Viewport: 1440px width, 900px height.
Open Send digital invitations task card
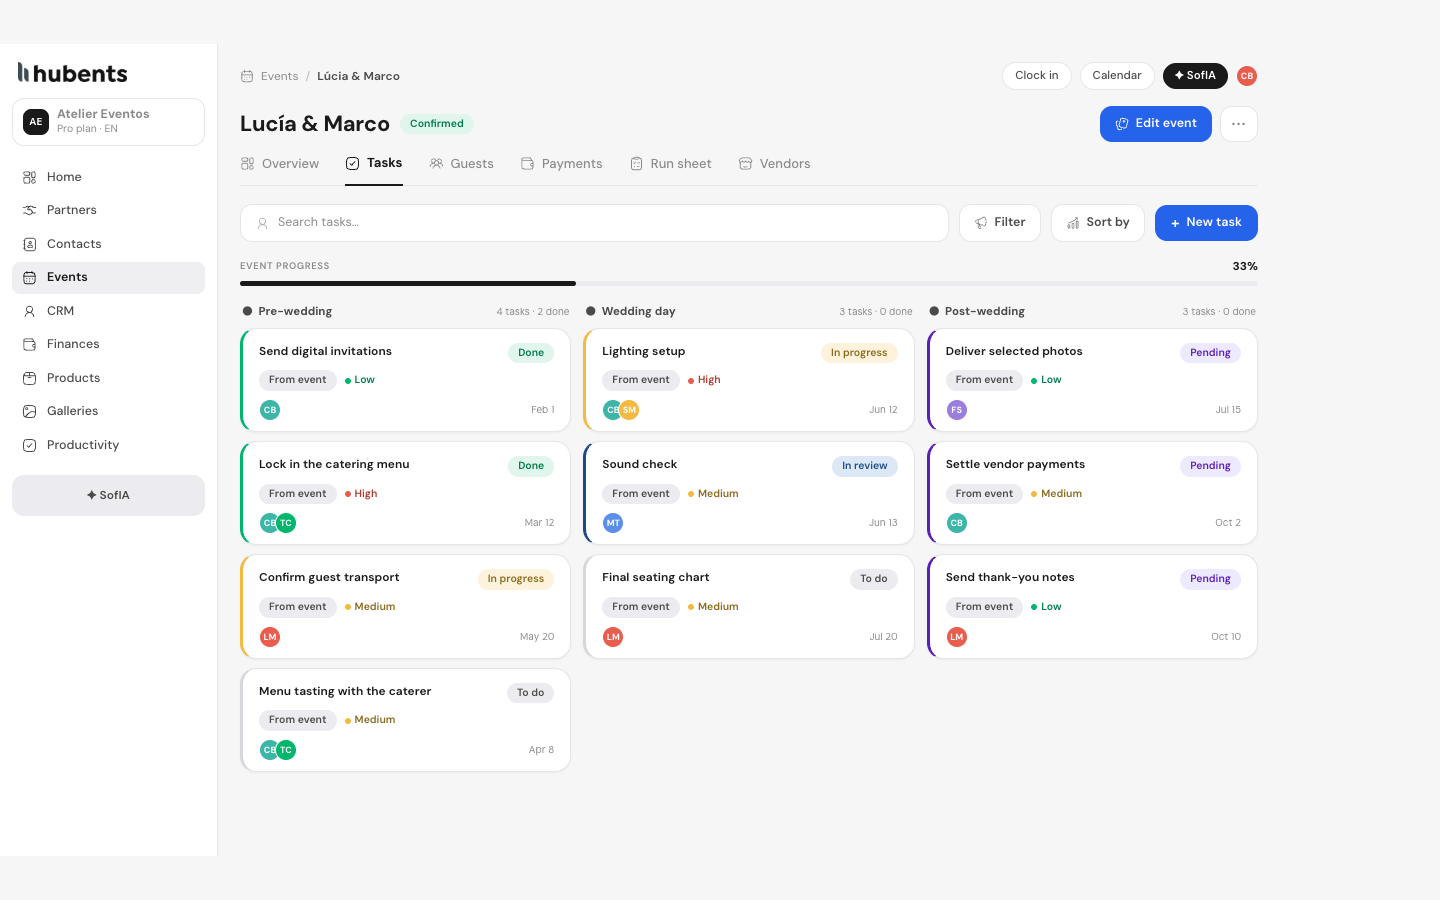tap(405, 380)
